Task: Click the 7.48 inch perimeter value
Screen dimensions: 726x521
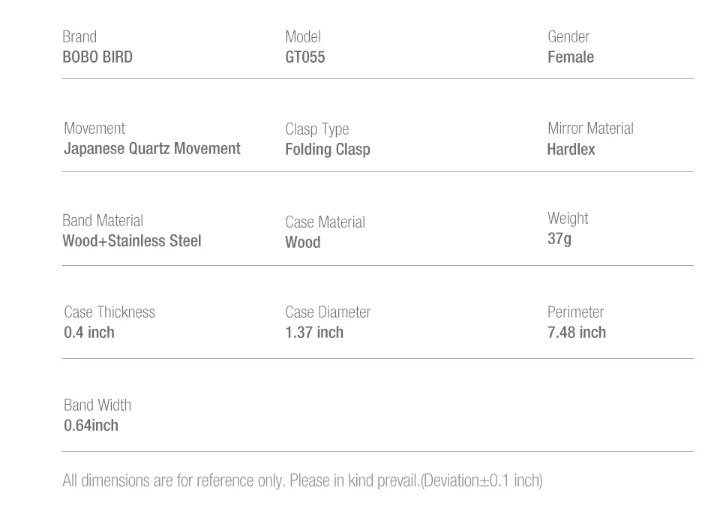Action: pyautogui.click(x=576, y=333)
